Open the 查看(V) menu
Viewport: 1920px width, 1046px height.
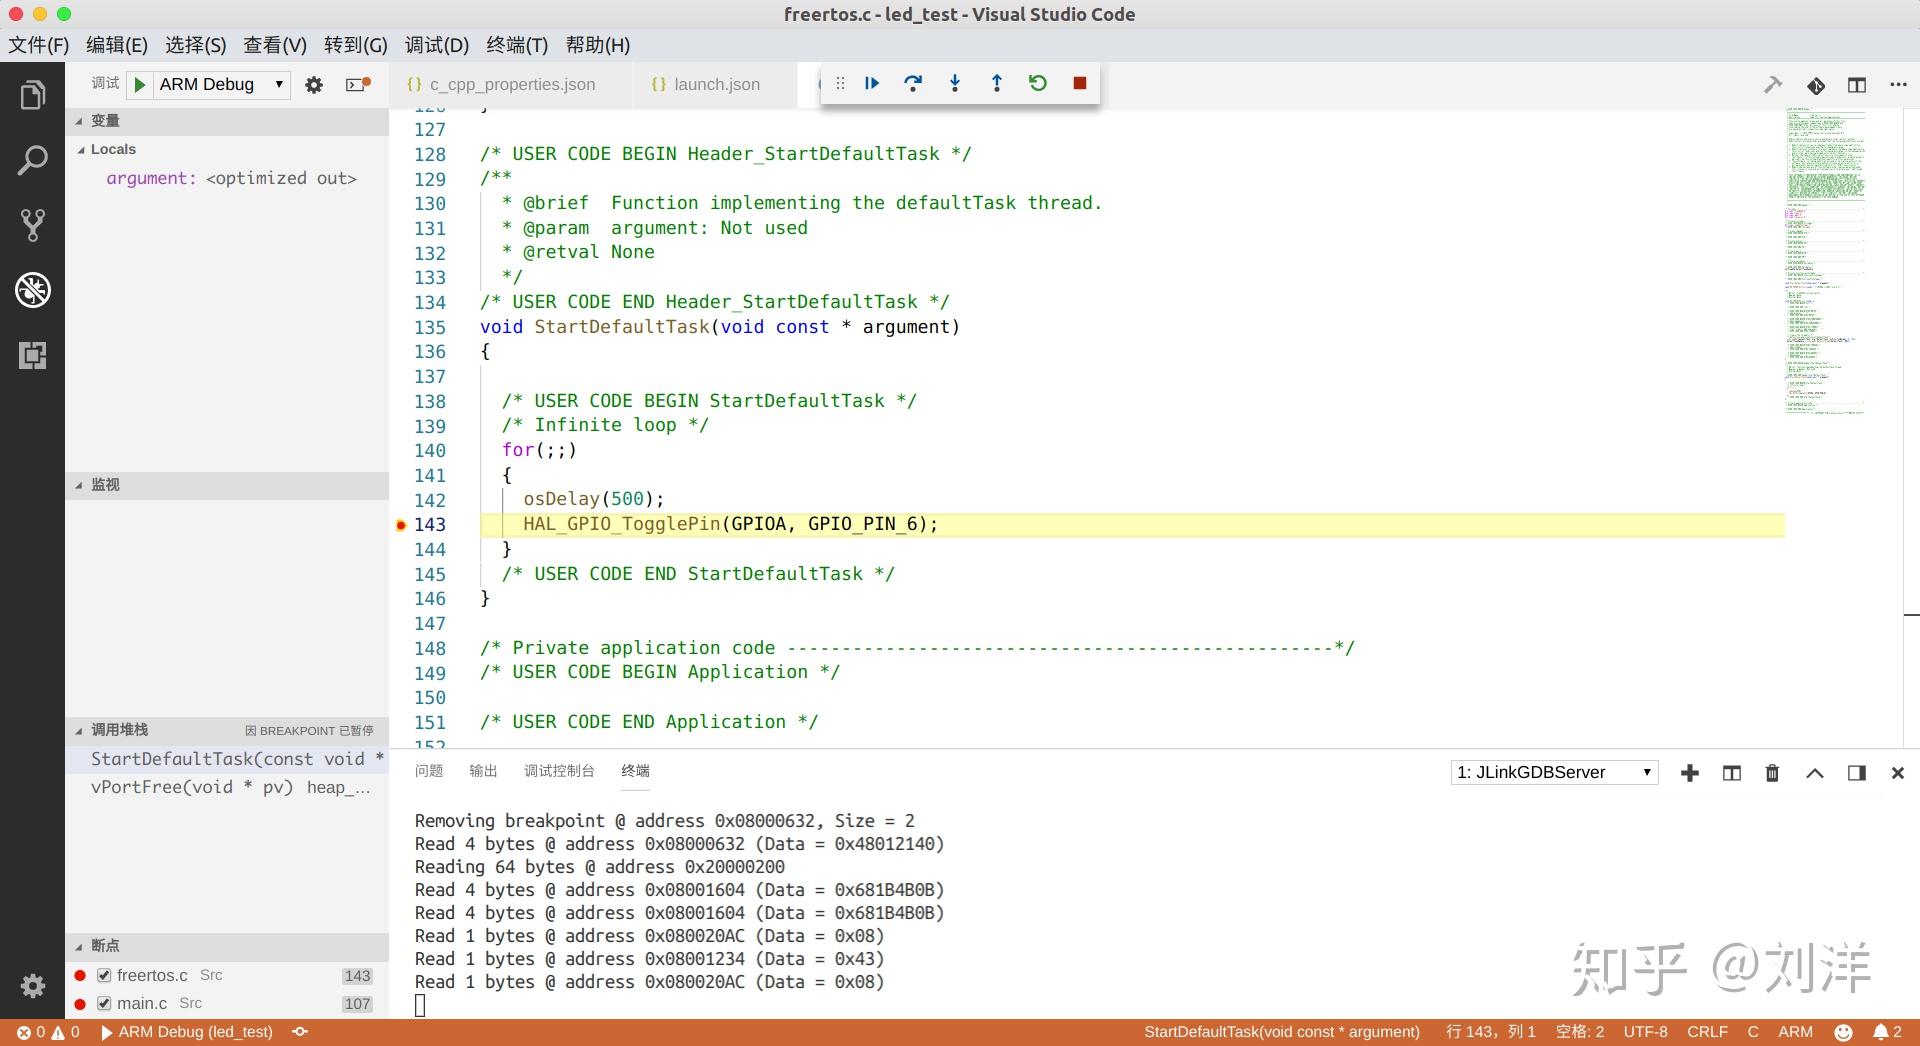point(275,45)
